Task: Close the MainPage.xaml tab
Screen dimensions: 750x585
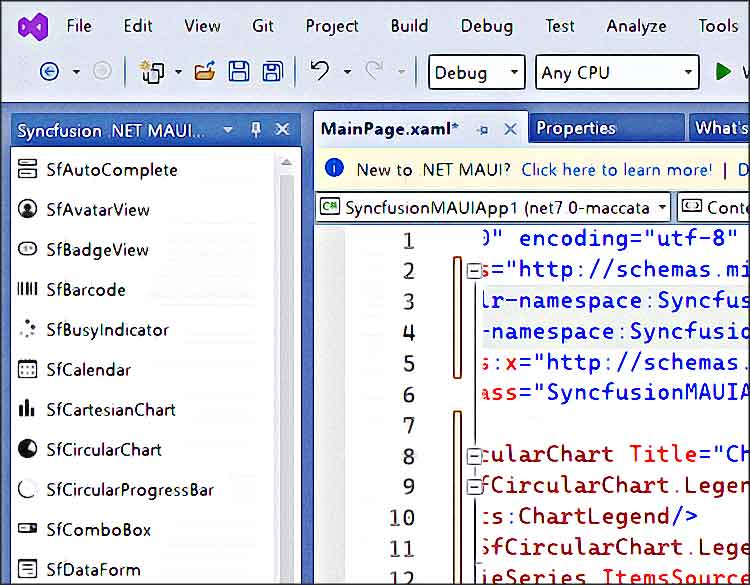Action: pos(510,129)
